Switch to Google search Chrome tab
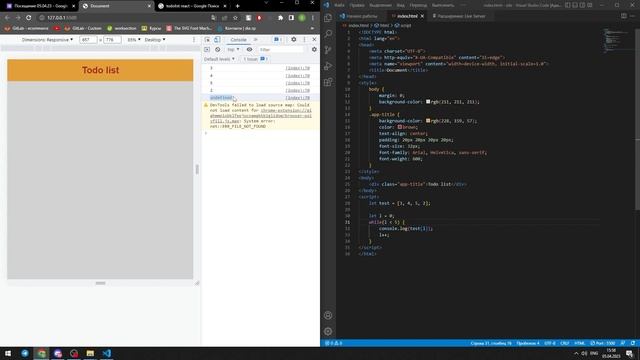 point(193,6)
